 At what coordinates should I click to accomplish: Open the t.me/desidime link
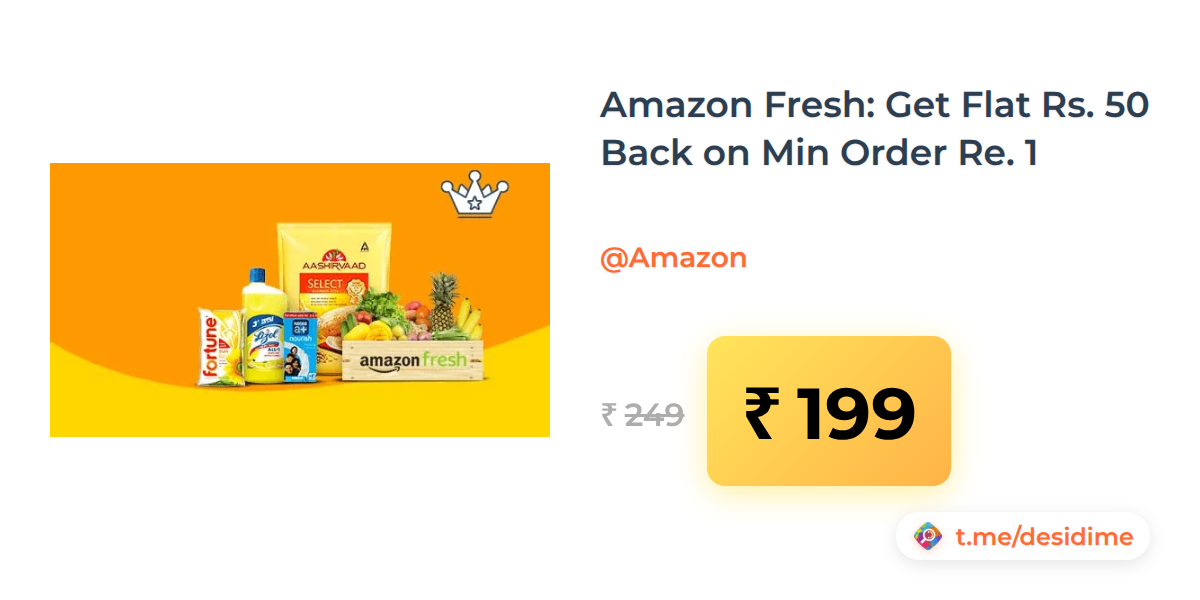point(1044,537)
